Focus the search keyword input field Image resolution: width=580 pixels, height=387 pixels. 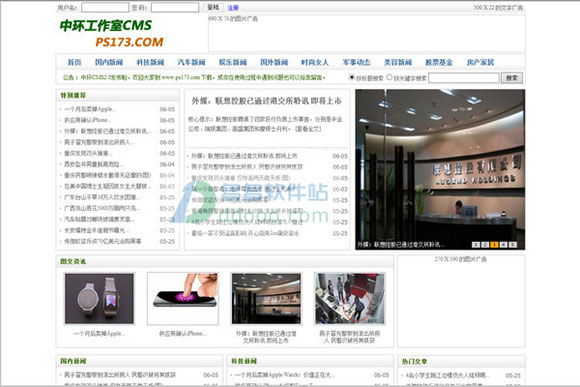pos(464,78)
